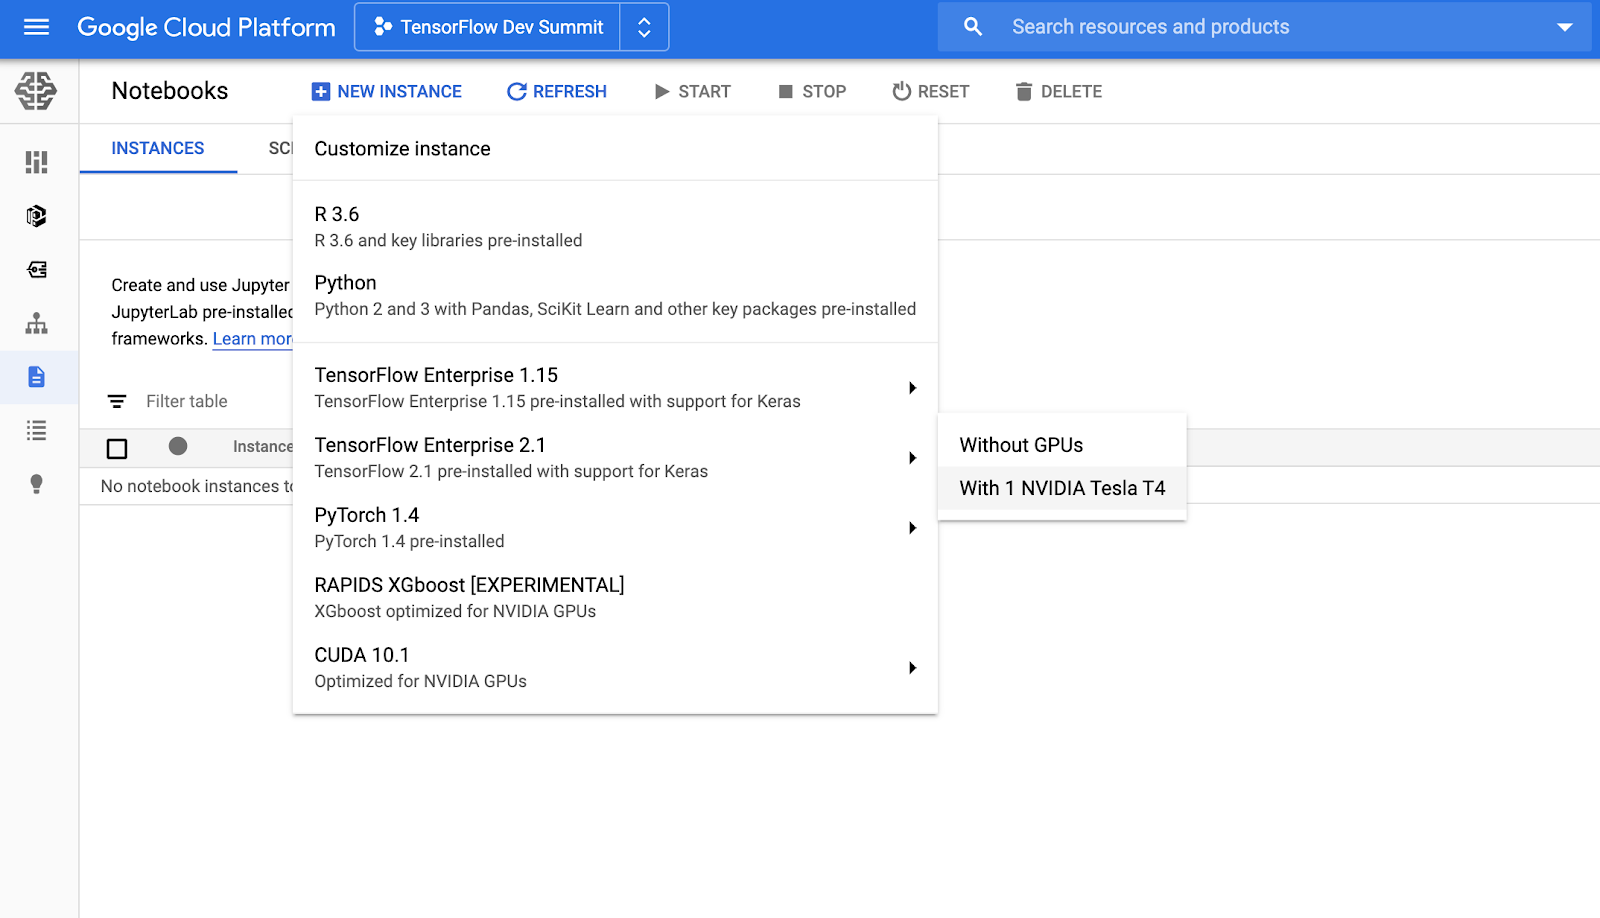Image resolution: width=1600 pixels, height=918 pixels.
Task: Click the filter table icon
Action: 117,401
